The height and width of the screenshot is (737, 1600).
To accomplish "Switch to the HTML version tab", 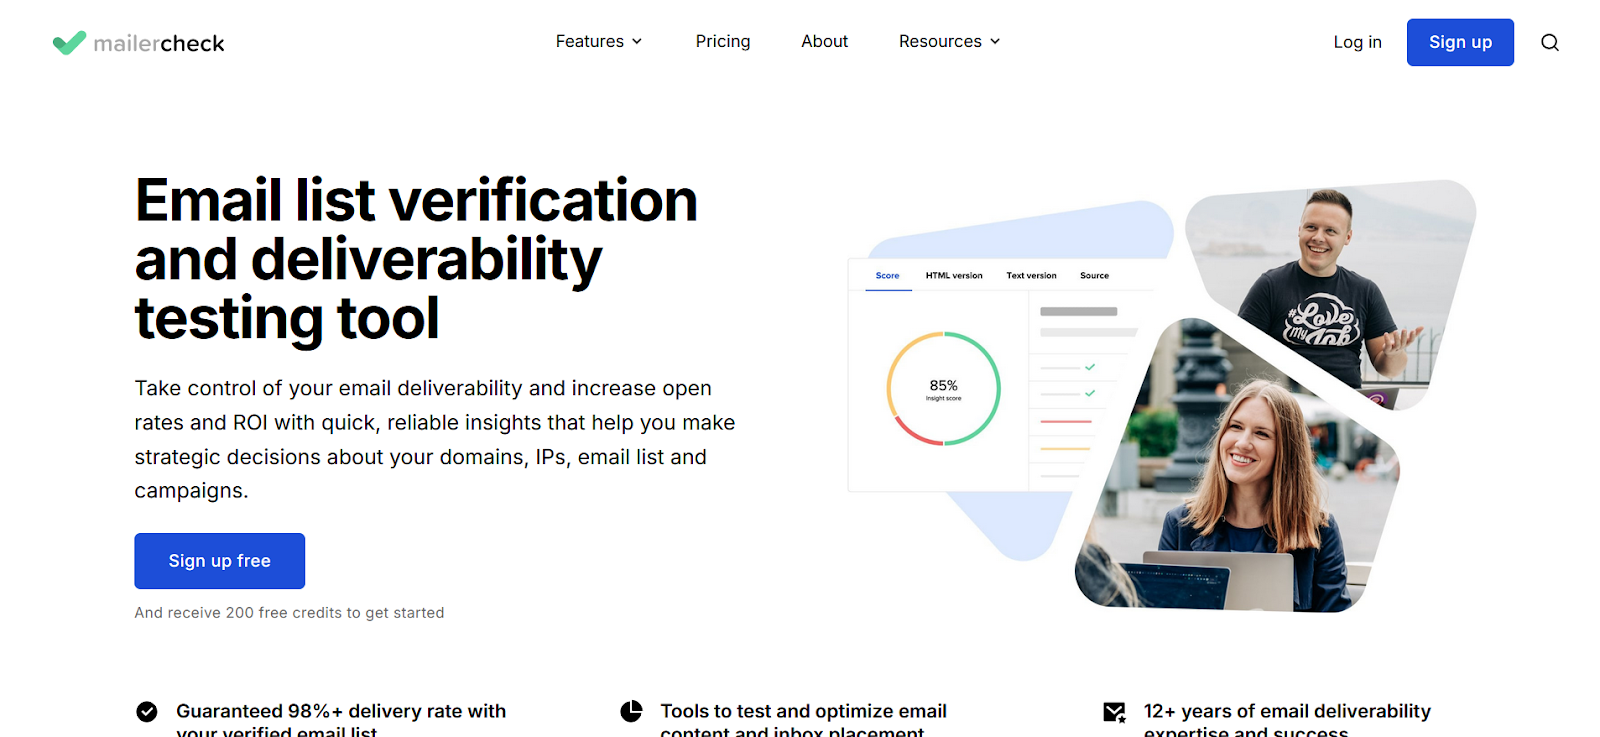I will pos(953,275).
